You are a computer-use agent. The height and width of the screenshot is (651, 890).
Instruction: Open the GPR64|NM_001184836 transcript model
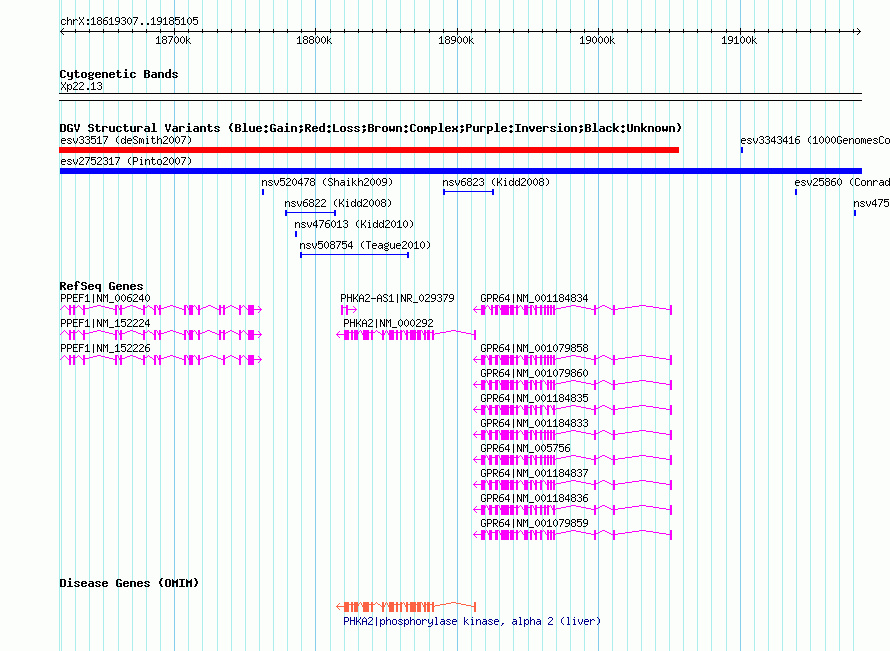click(x=573, y=509)
